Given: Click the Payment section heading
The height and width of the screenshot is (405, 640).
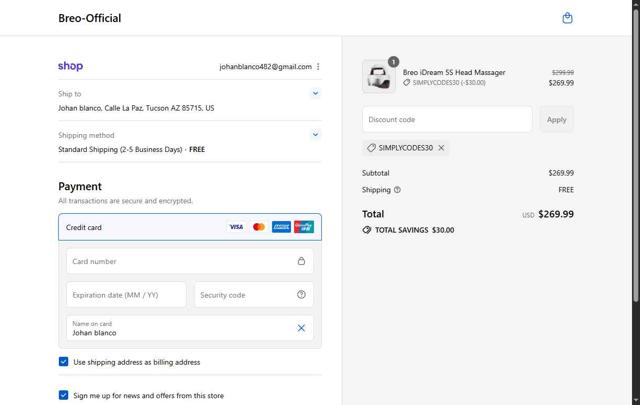Looking at the screenshot, I should 80,187.
